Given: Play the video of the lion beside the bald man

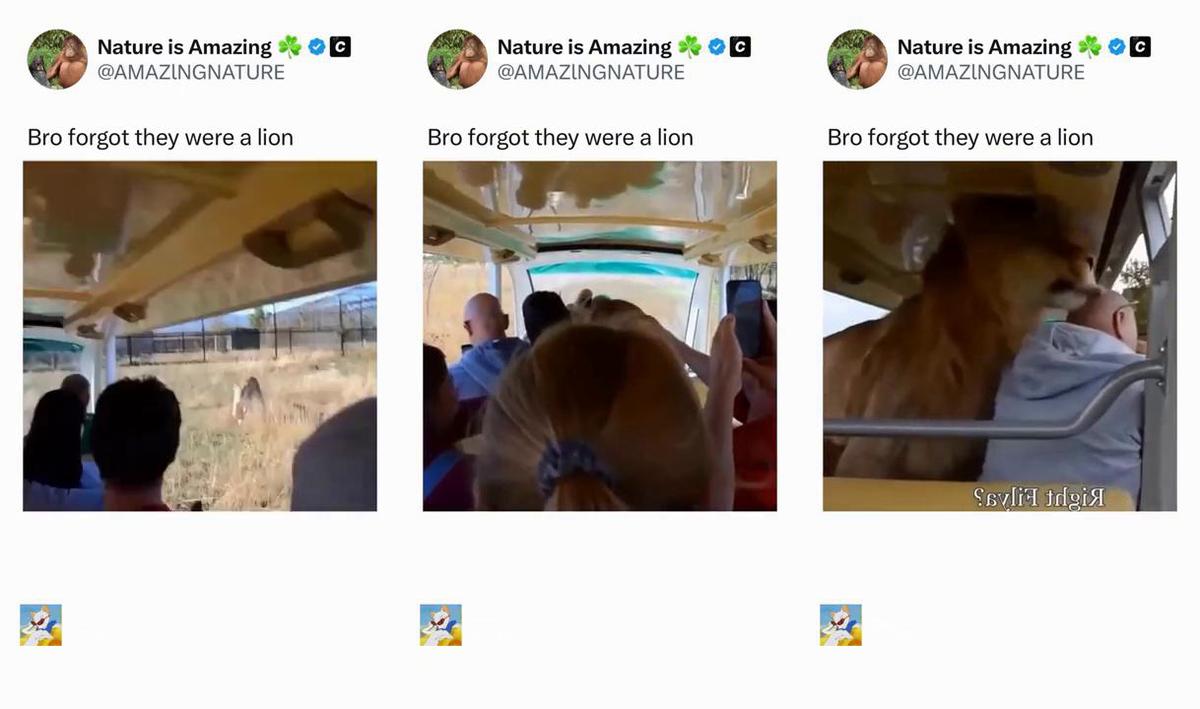Looking at the screenshot, I should click(1000, 336).
